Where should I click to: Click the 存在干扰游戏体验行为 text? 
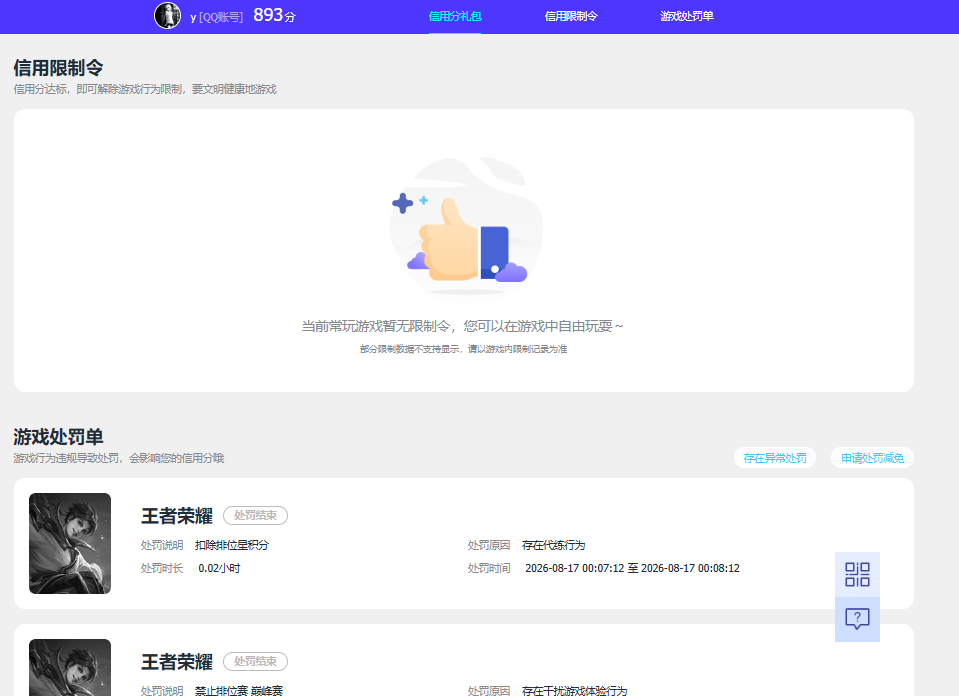point(574,690)
